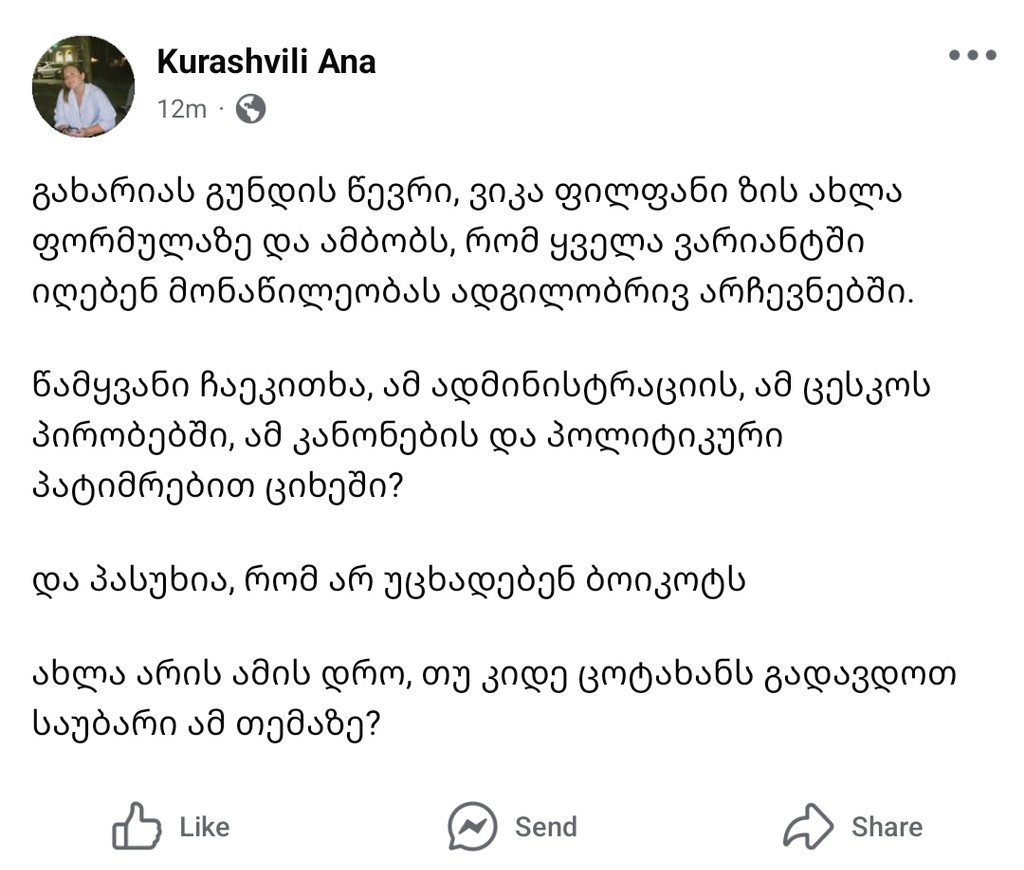1024x870 pixels.
Task: Click the final paragraph starting with ახლა არის
Action: (x=494, y=700)
